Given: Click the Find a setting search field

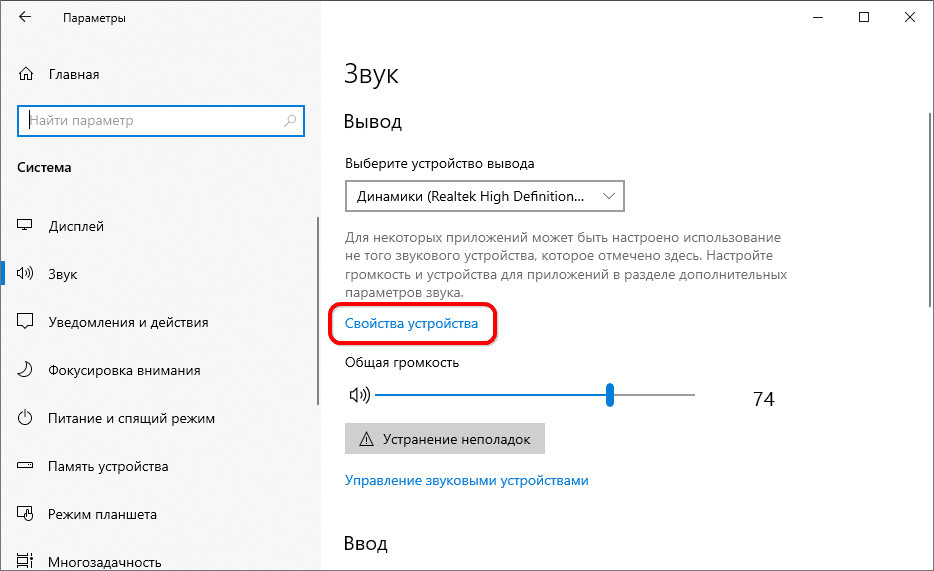Looking at the screenshot, I should click(150, 121).
